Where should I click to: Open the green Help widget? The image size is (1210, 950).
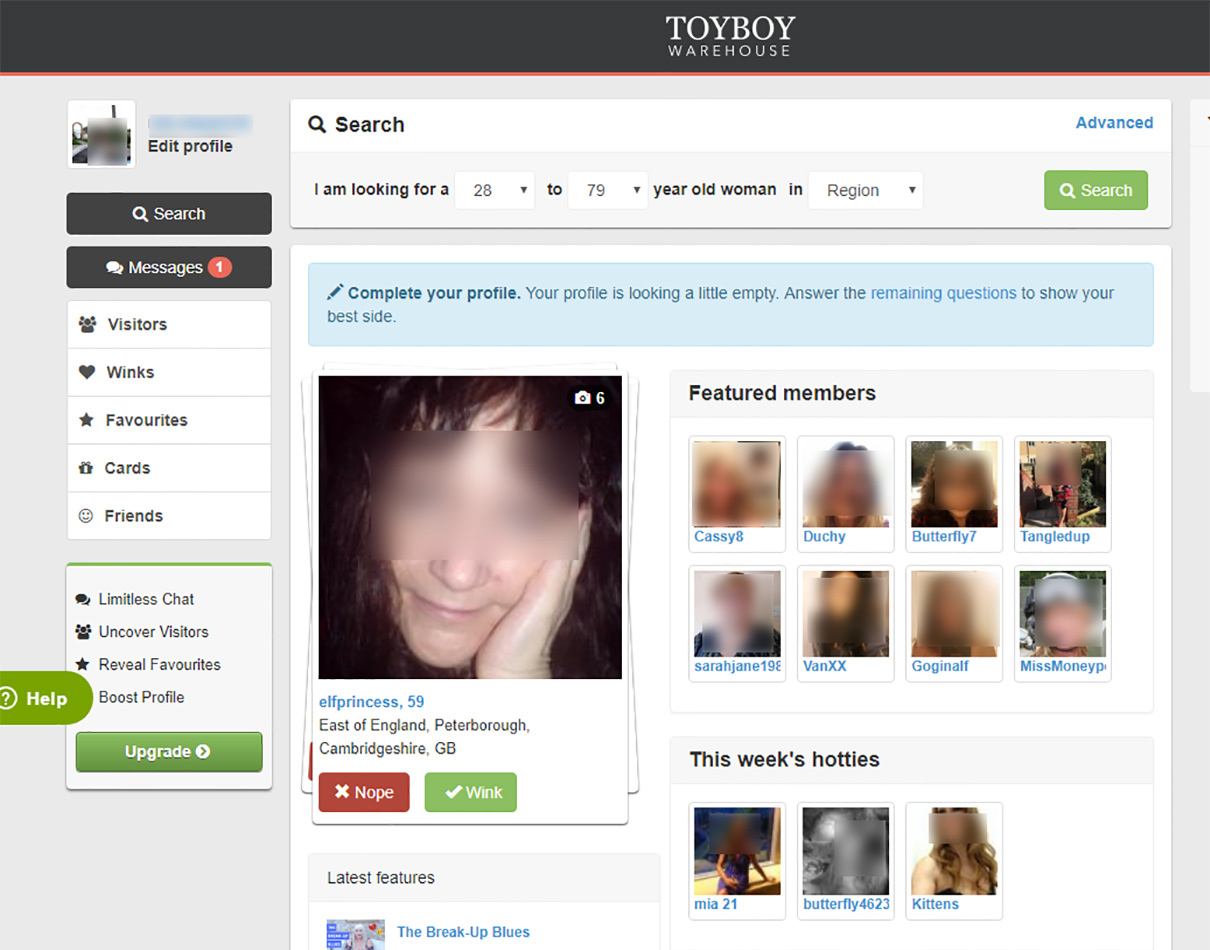point(40,698)
